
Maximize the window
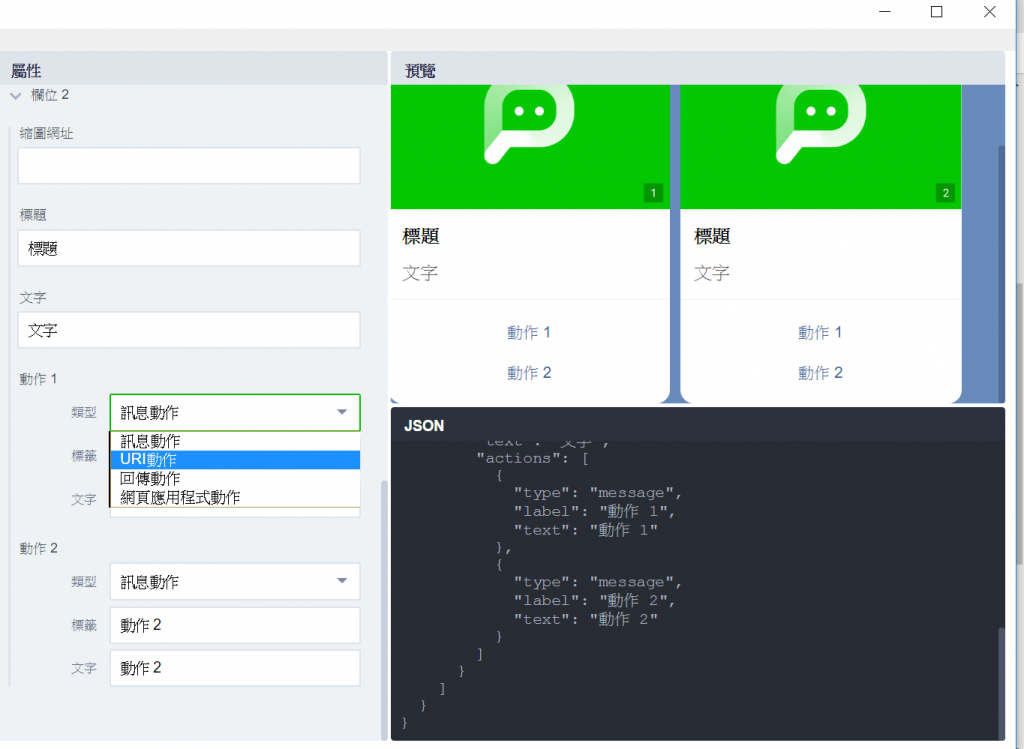(x=936, y=12)
